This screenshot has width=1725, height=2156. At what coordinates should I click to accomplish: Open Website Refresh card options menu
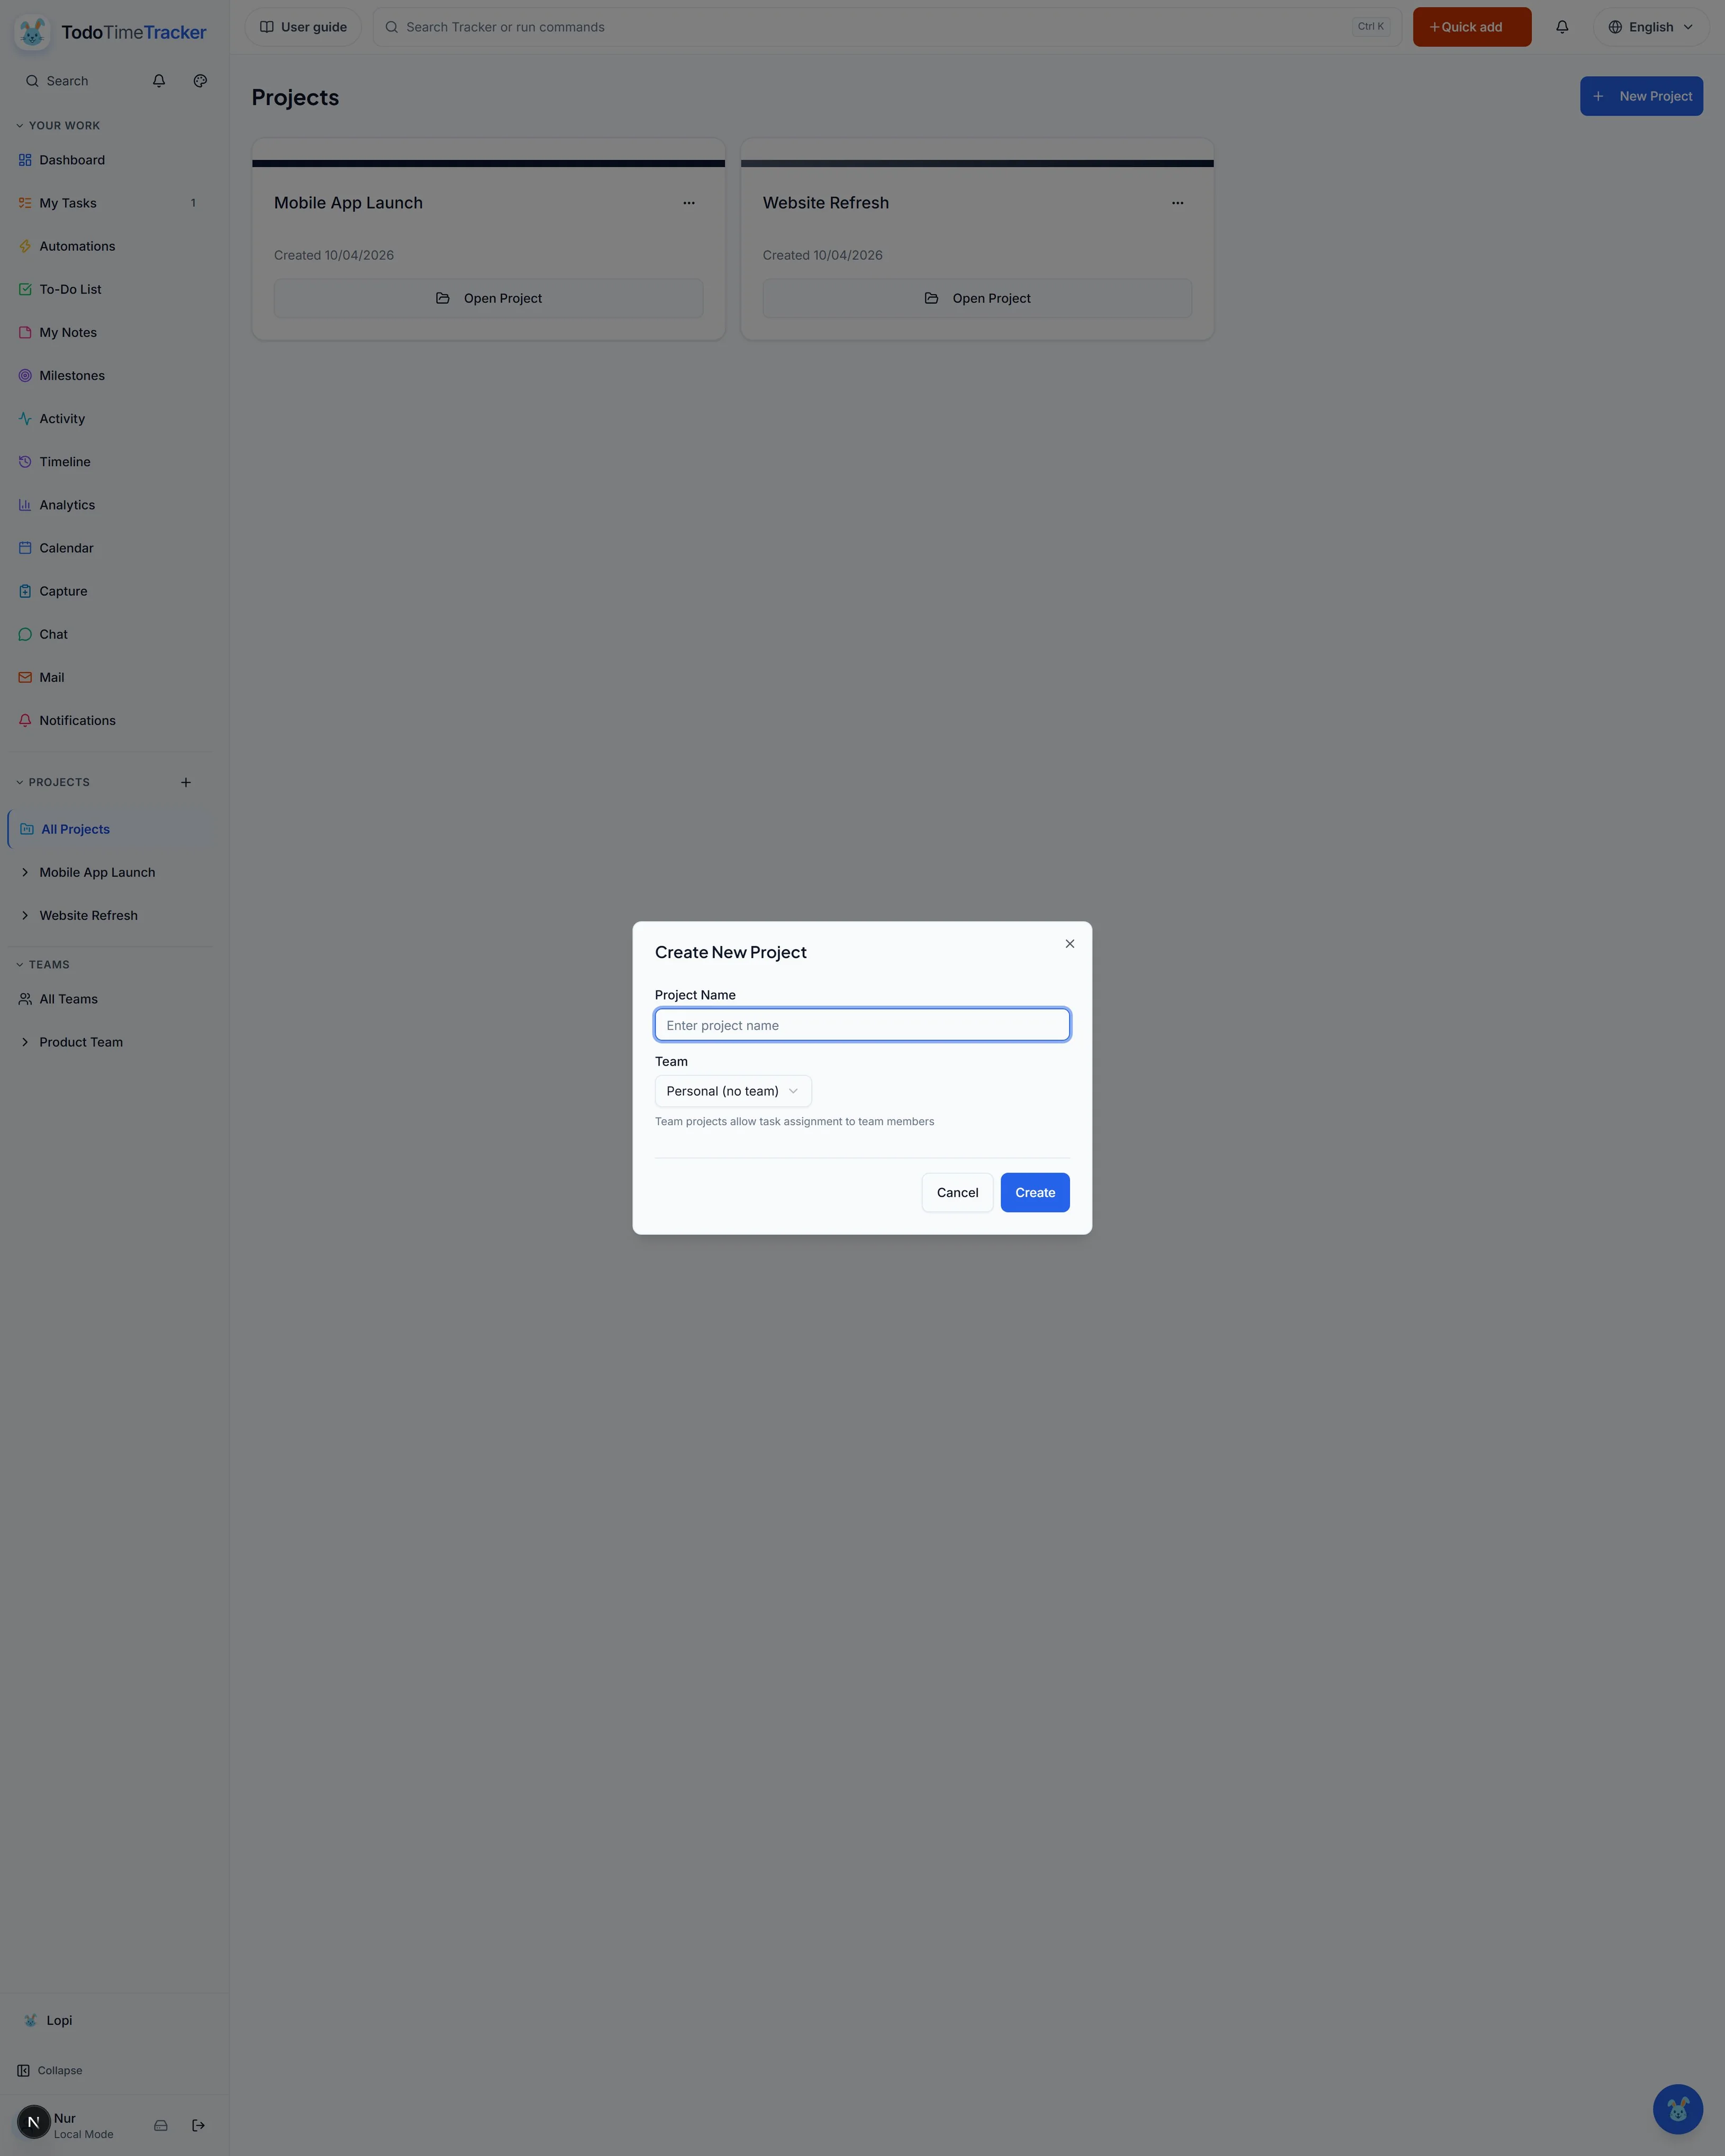[x=1178, y=203]
